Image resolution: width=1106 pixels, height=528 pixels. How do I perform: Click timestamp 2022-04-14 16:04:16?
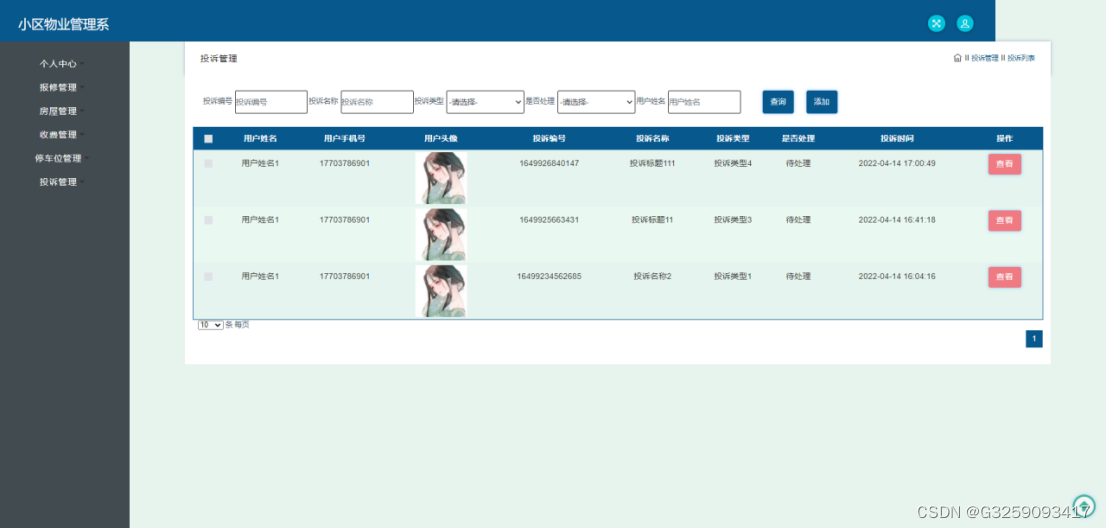(x=897, y=276)
